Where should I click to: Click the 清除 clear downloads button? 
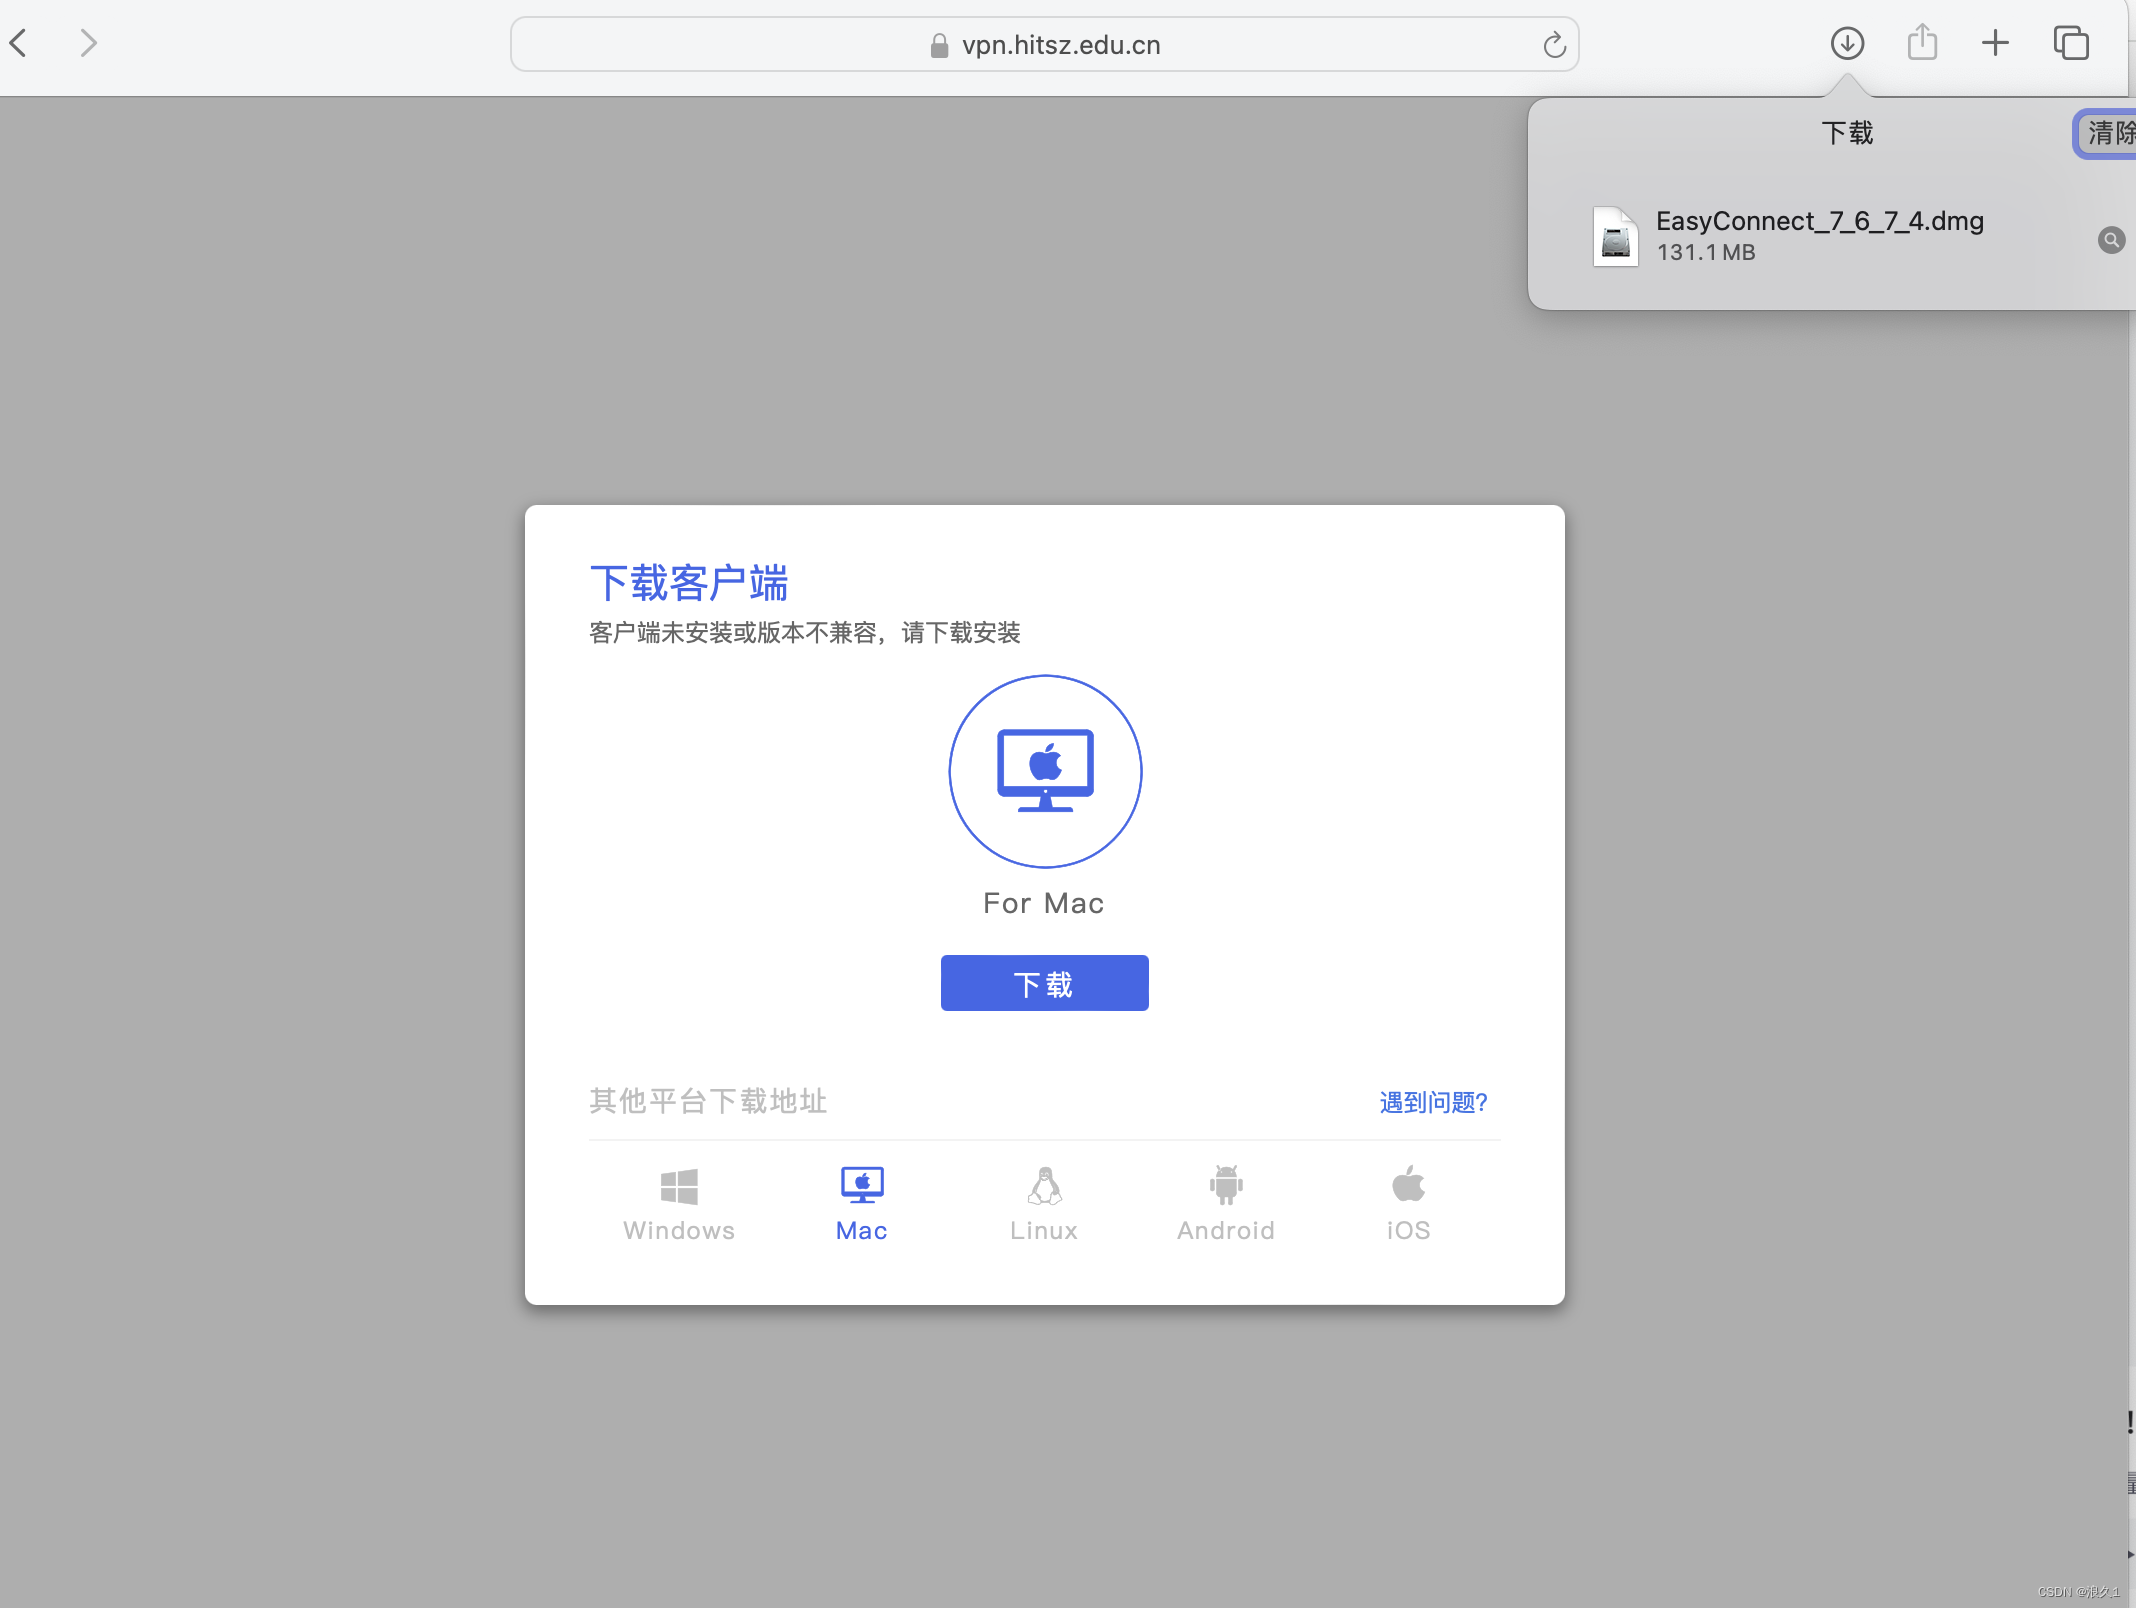2110,133
